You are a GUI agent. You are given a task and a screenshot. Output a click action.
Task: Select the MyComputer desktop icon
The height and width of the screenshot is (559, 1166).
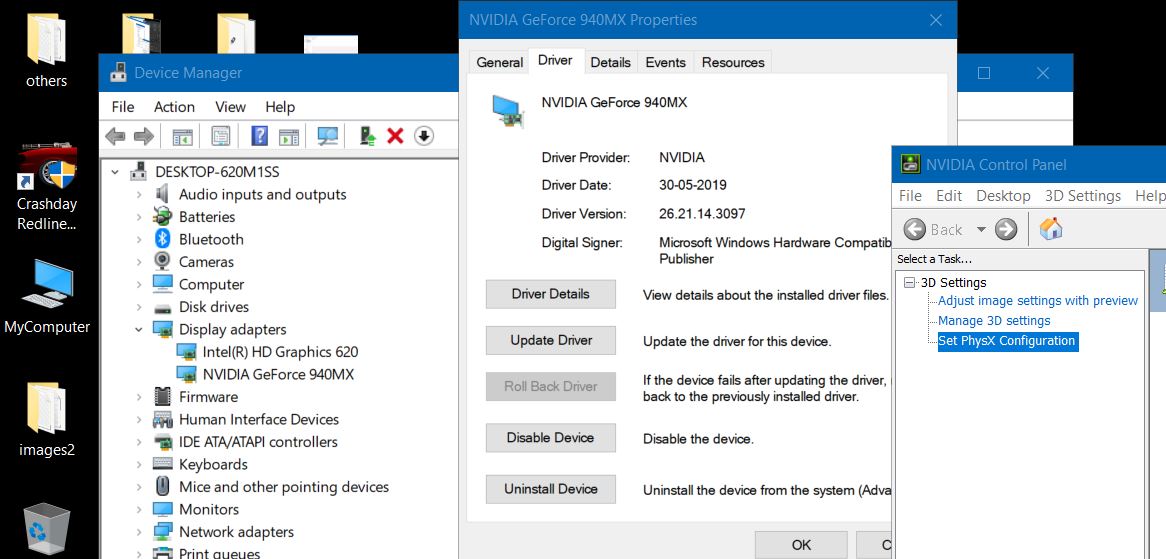[x=47, y=285]
